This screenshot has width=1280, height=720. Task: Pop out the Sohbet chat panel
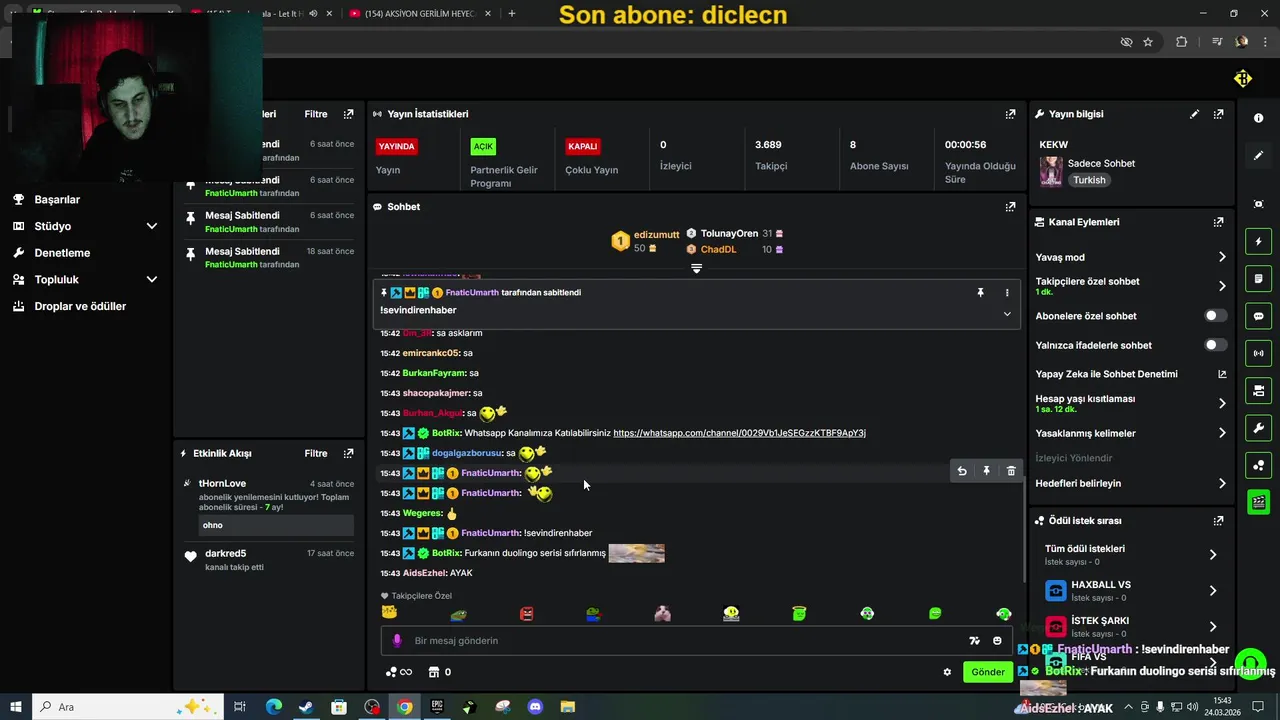(1010, 207)
